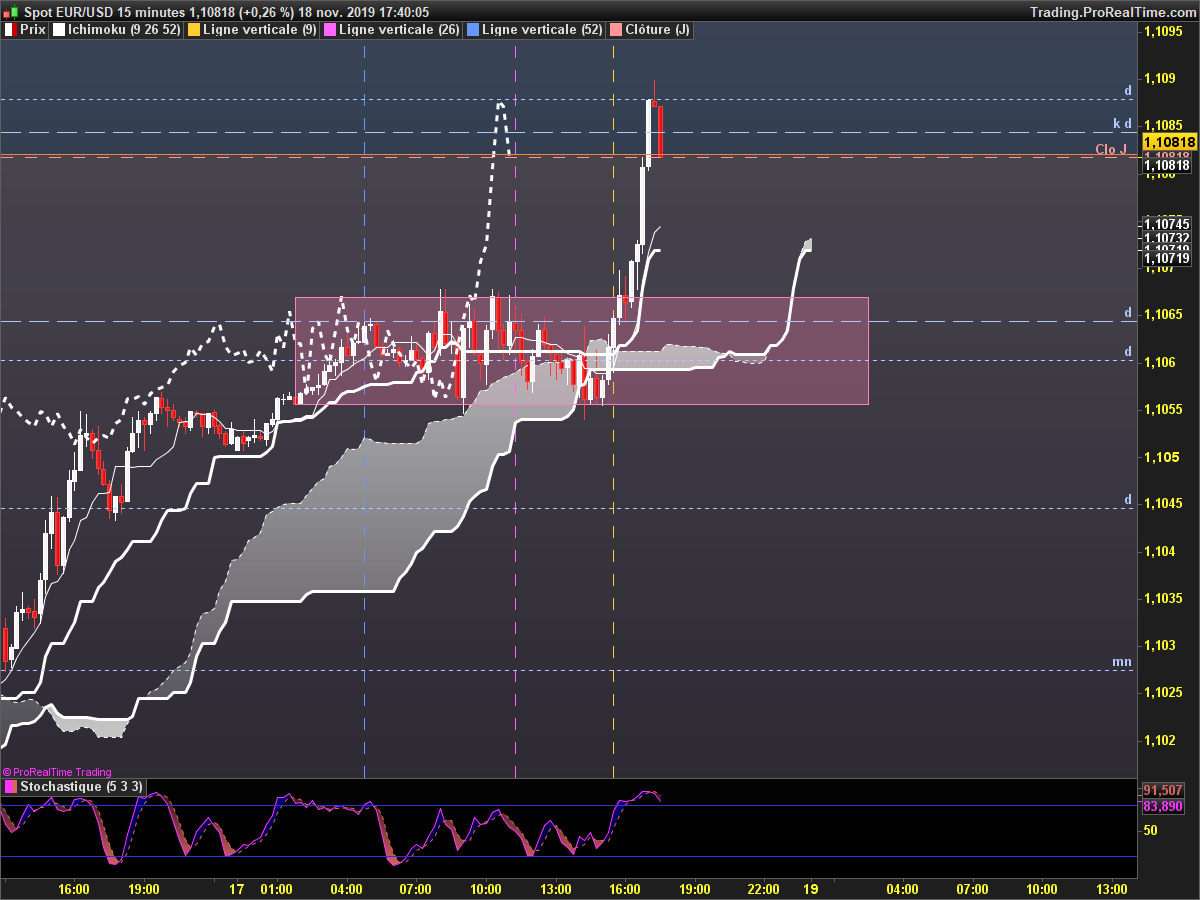This screenshot has width=1200, height=900.
Task: Click the pink Ligne verticale (26) swatch
Action: tap(330, 30)
